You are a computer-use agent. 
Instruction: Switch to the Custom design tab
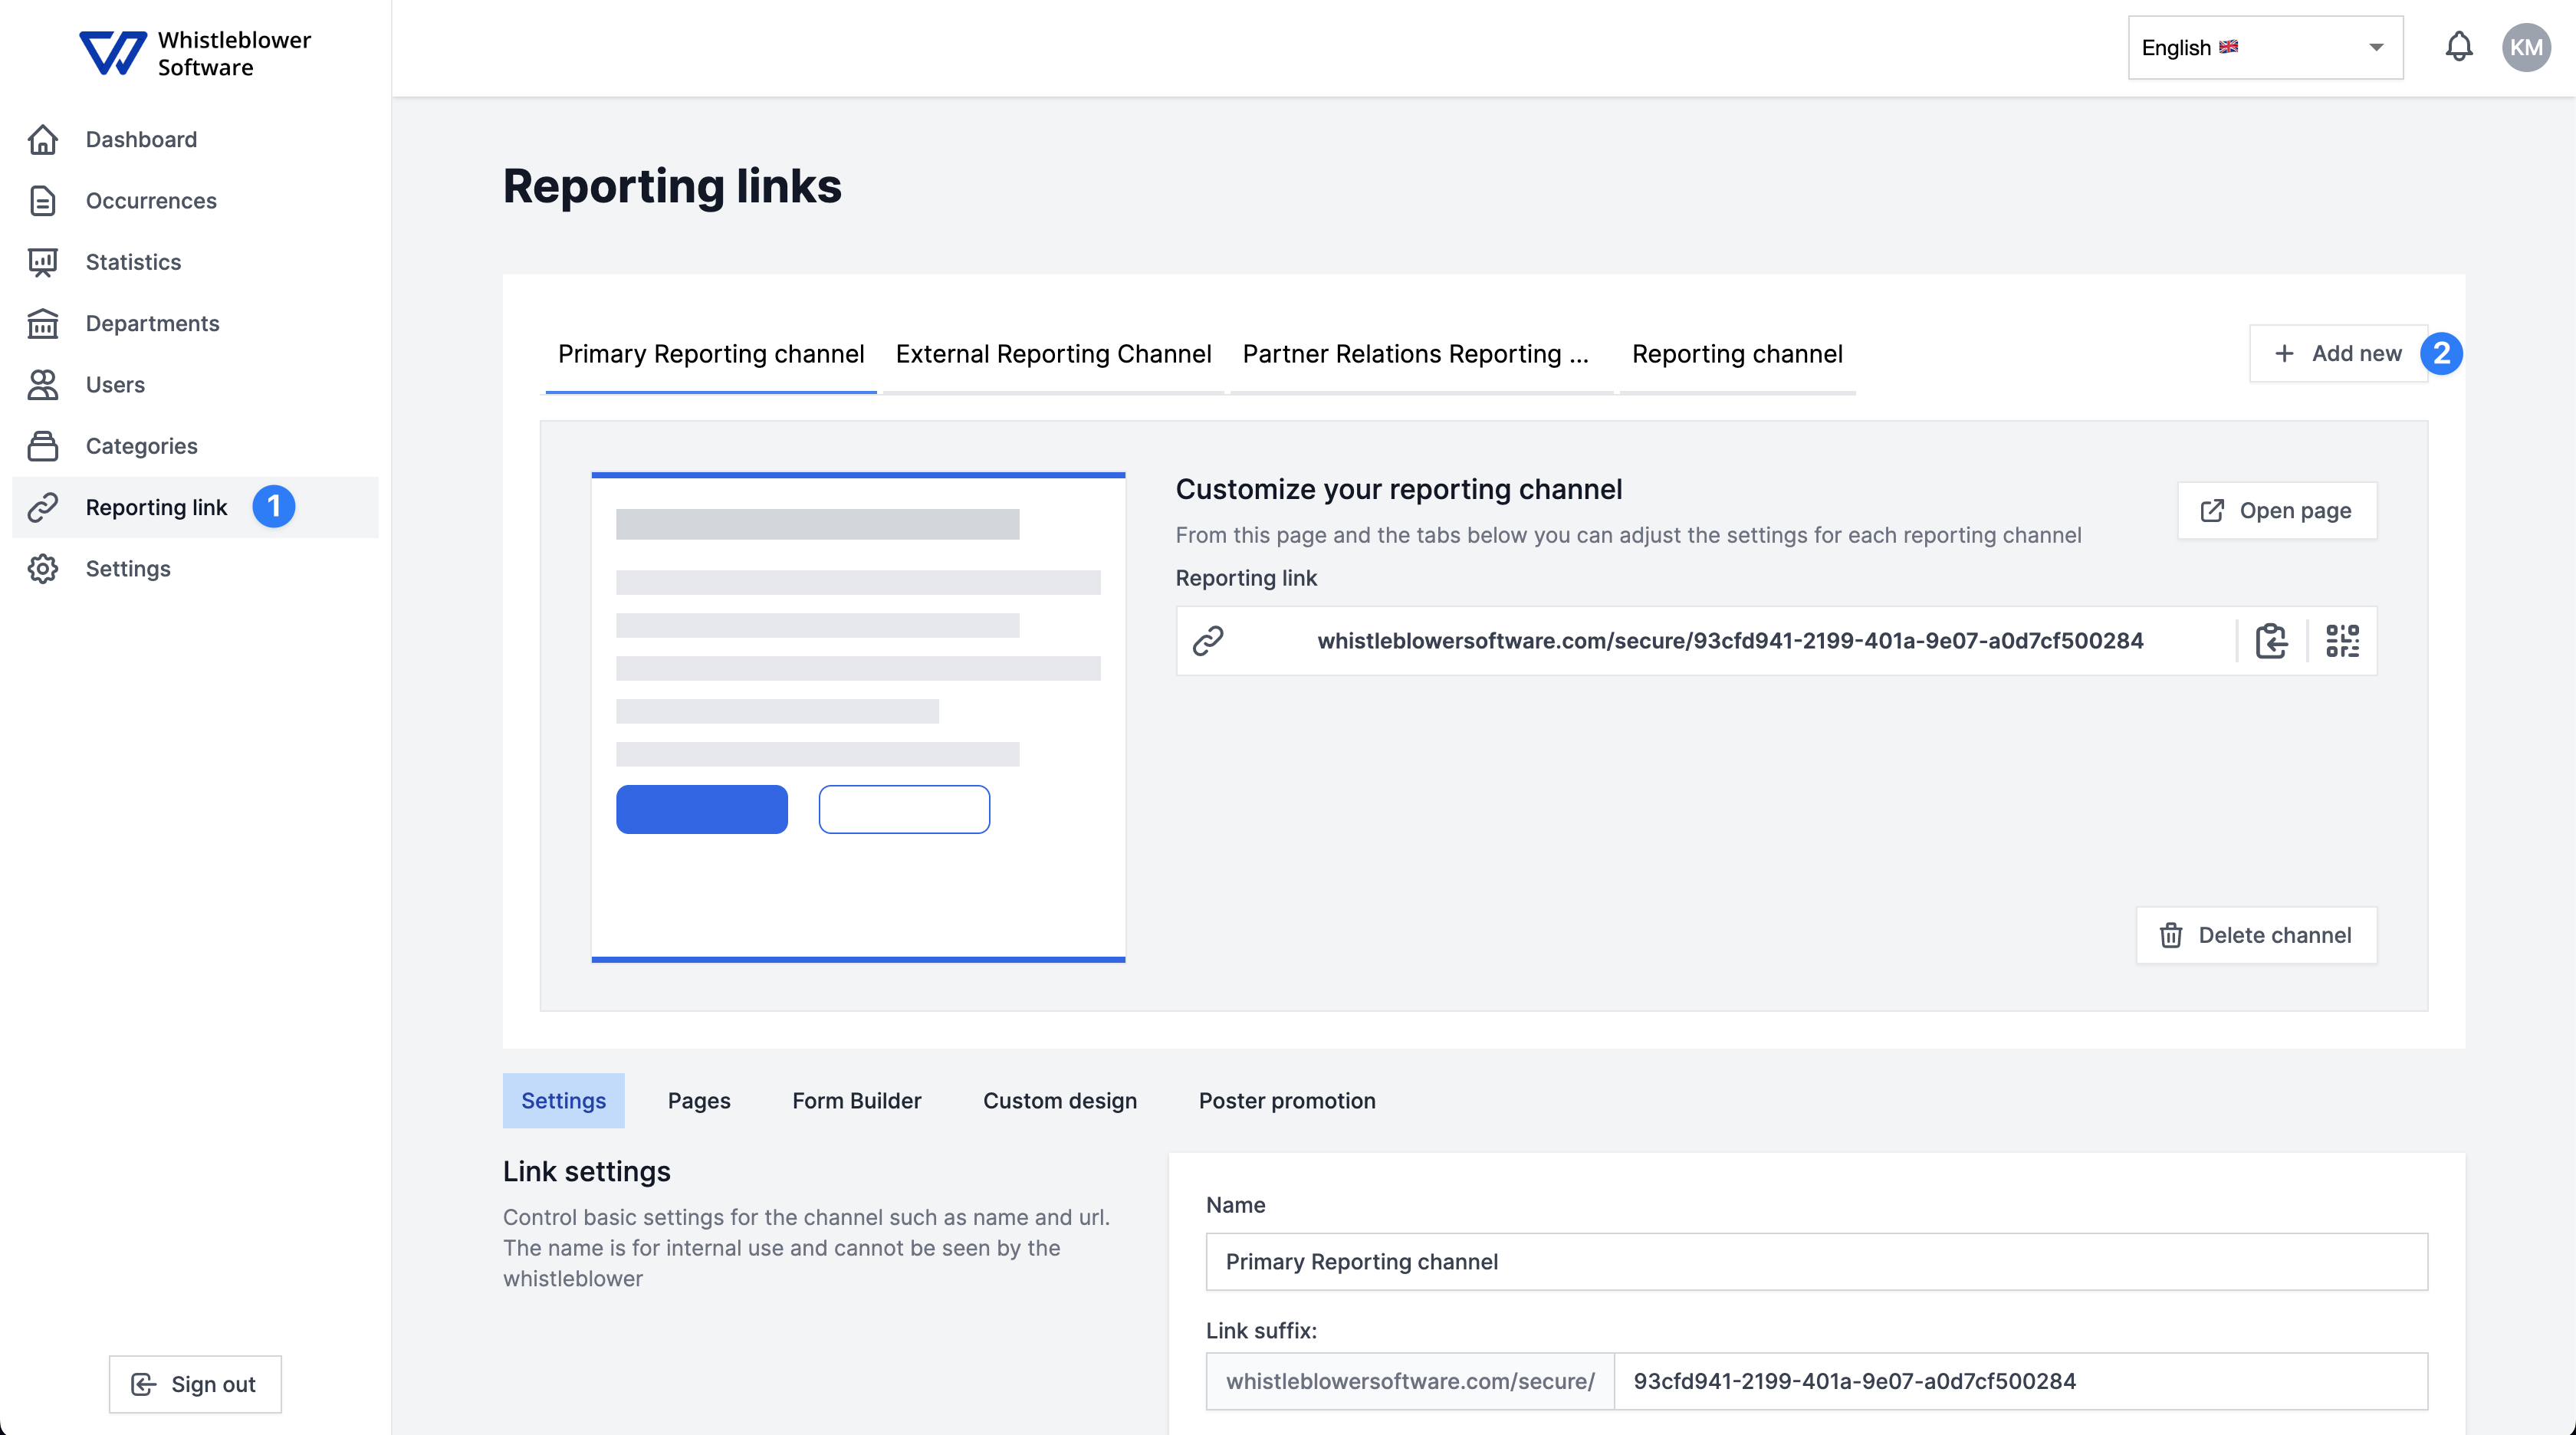pyautogui.click(x=1060, y=1100)
